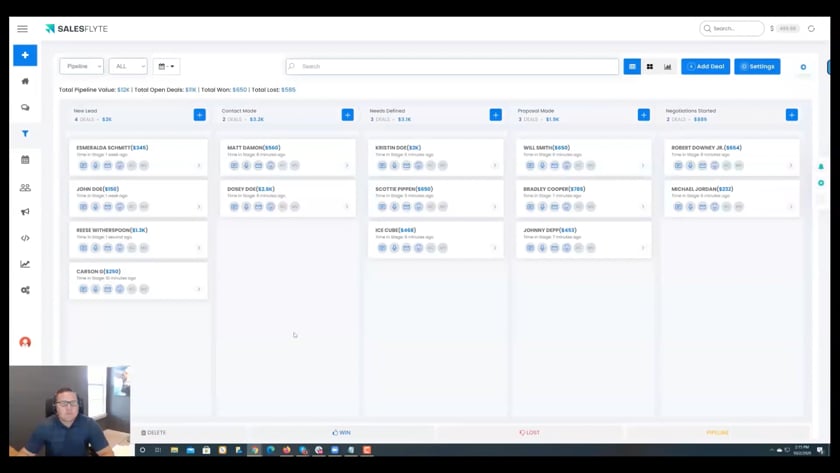This screenshot has height=473, width=840.
Task: Expand Michael Jordan card chevron
Action: tap(791, 207)
